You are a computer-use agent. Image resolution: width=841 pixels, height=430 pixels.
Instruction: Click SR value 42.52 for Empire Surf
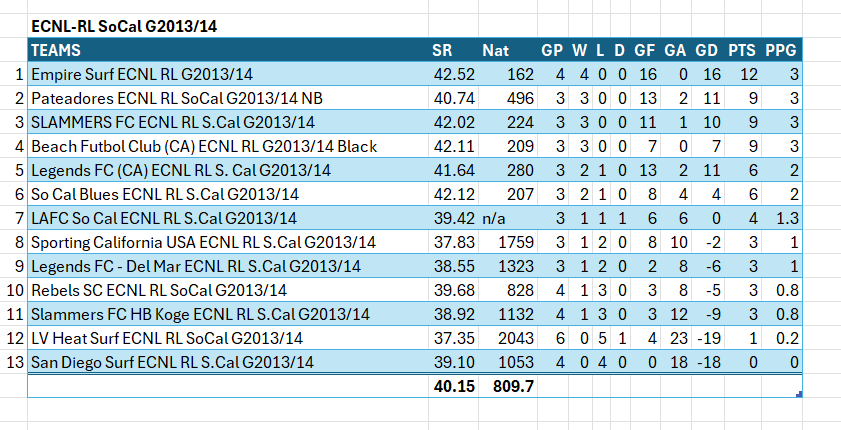(x=453, y=74)
